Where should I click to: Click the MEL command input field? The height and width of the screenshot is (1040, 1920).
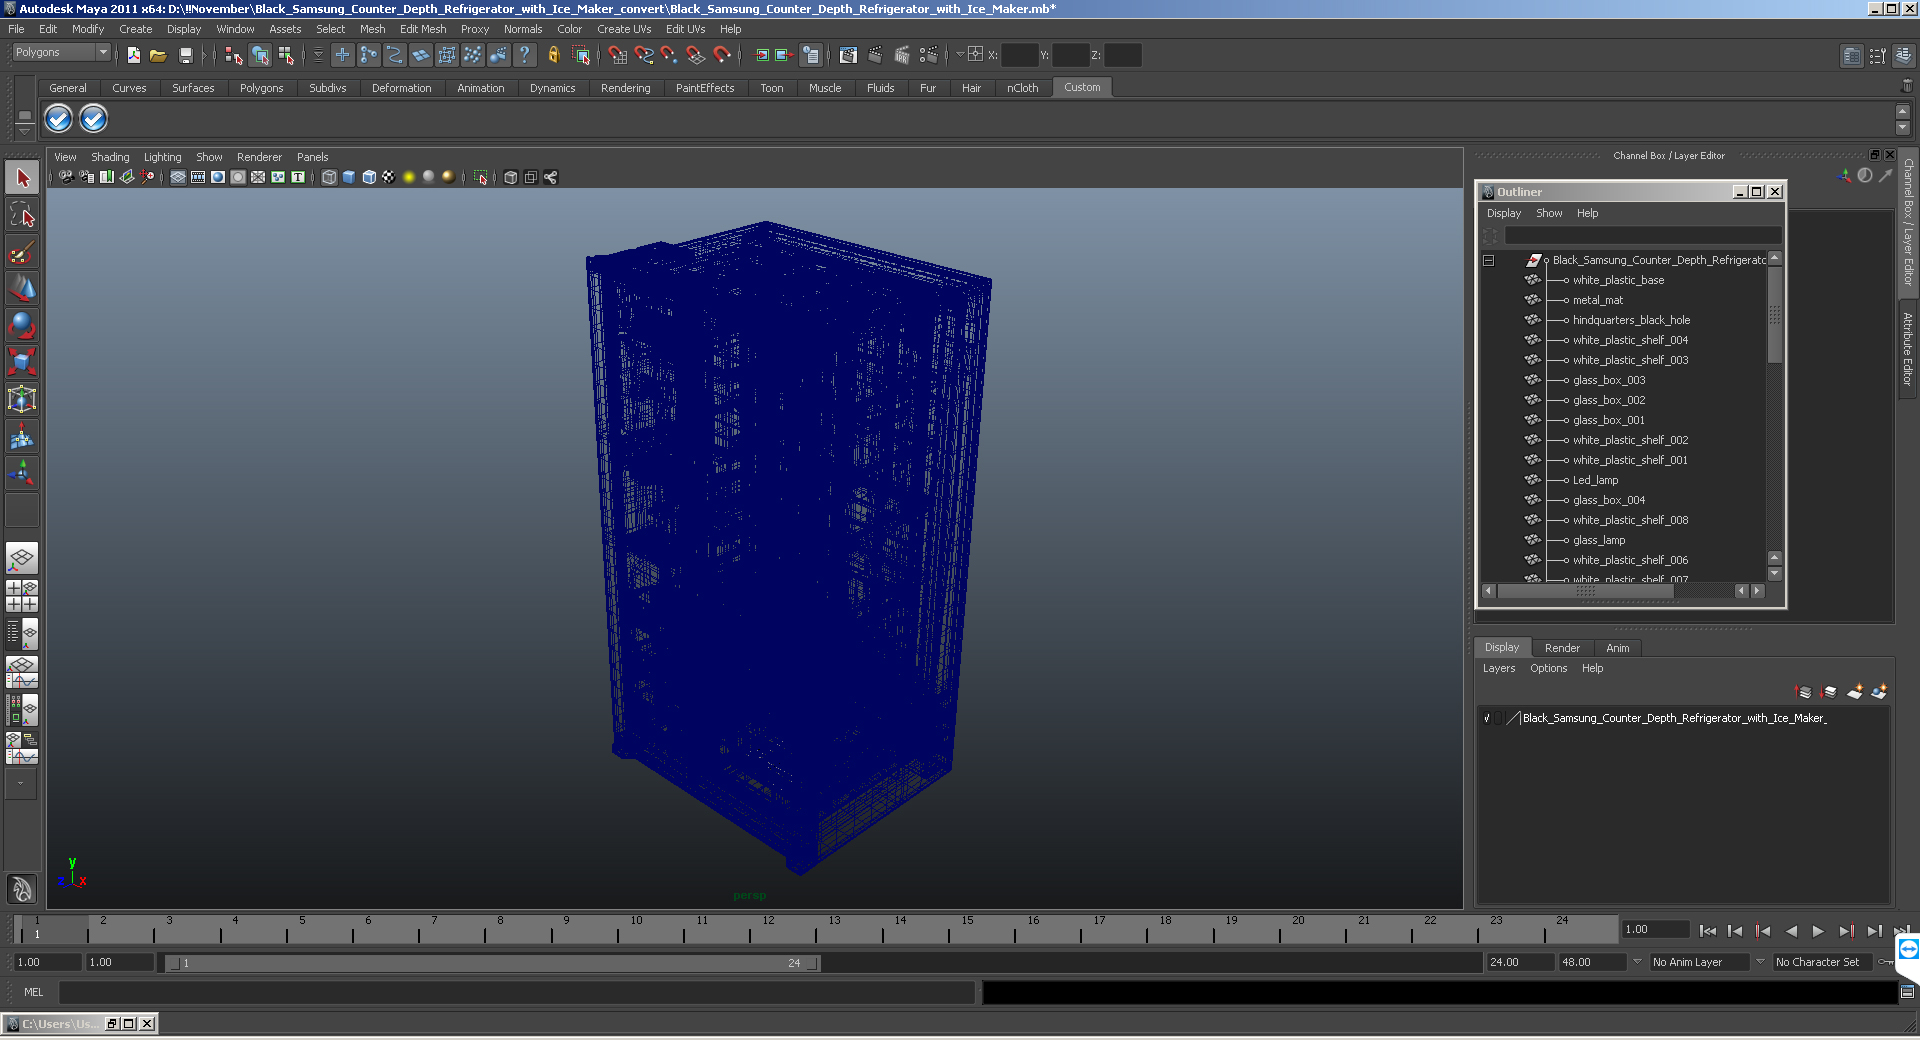click(517, 992)
